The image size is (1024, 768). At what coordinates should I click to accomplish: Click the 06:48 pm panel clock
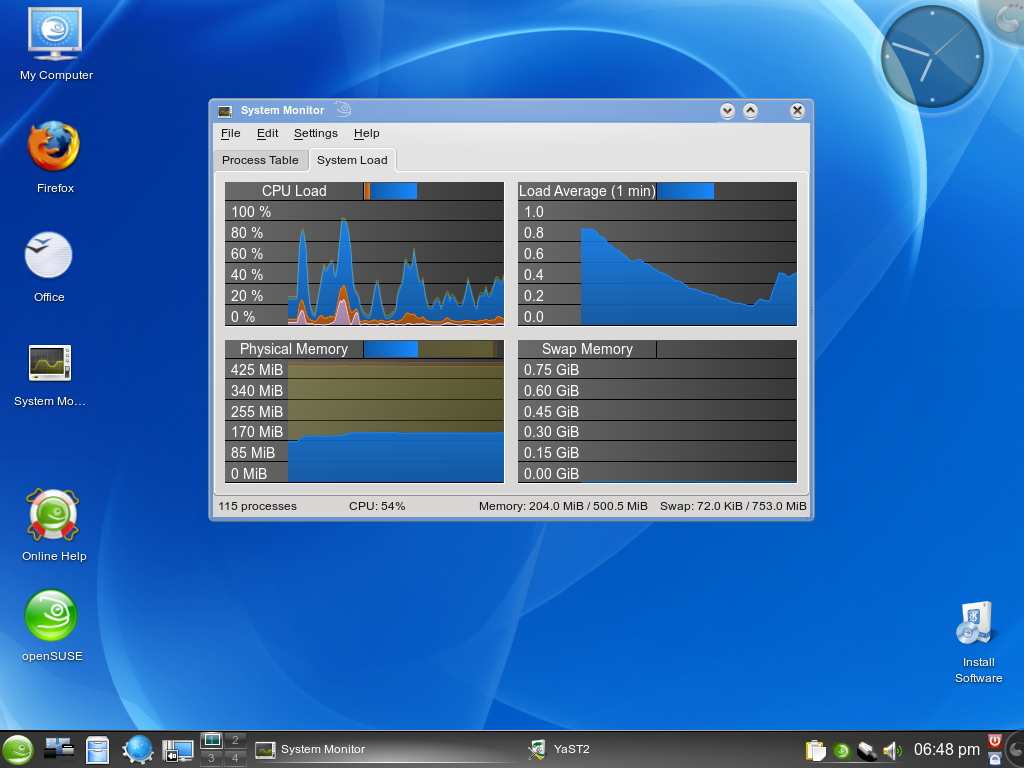coord(946,750)
